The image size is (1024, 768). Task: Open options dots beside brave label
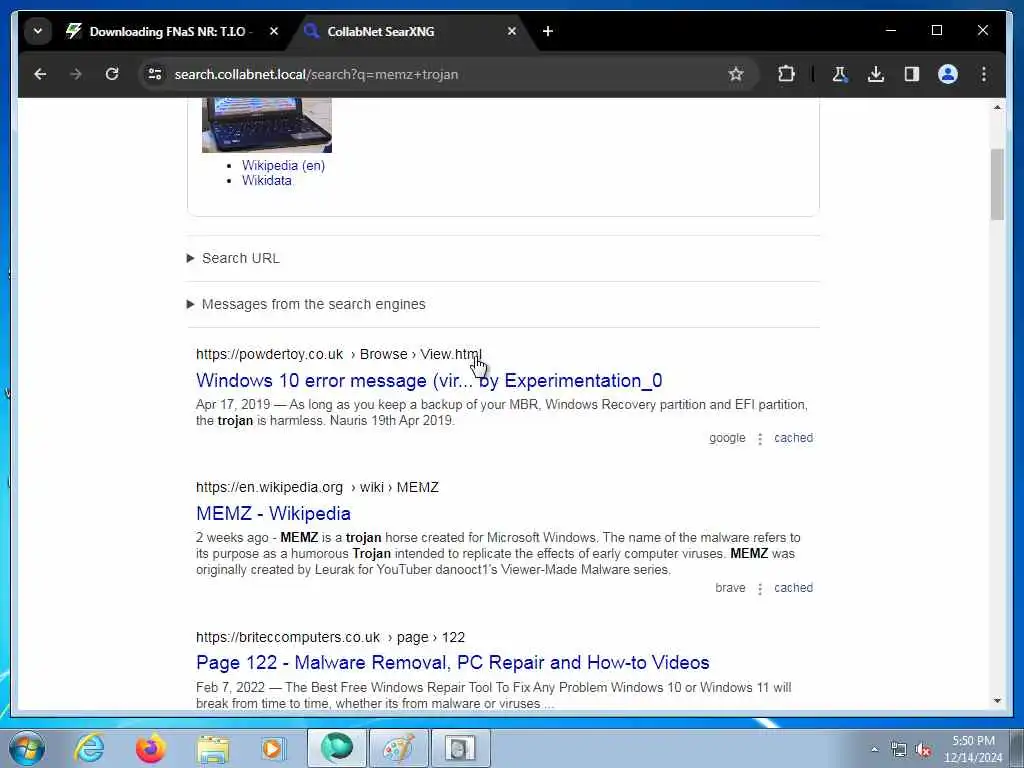pyautogui.click(x=760, y=588)
